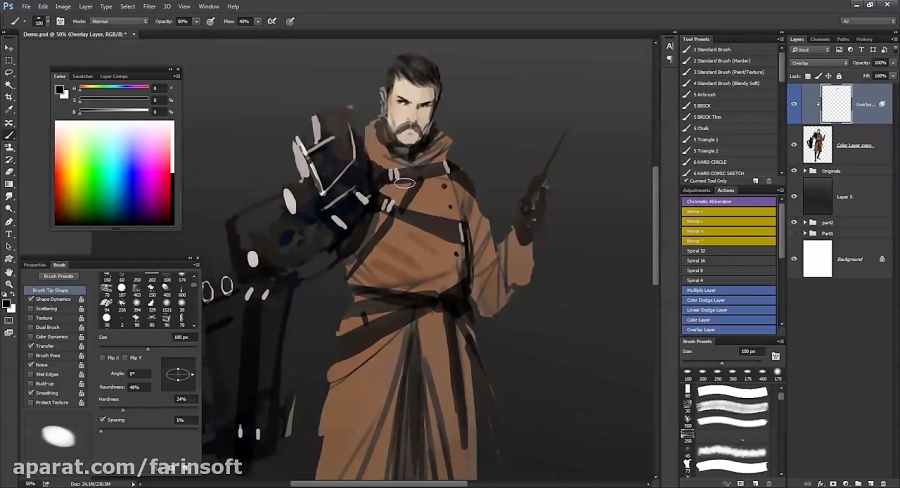Select the Eraser tool

point(9,172)
